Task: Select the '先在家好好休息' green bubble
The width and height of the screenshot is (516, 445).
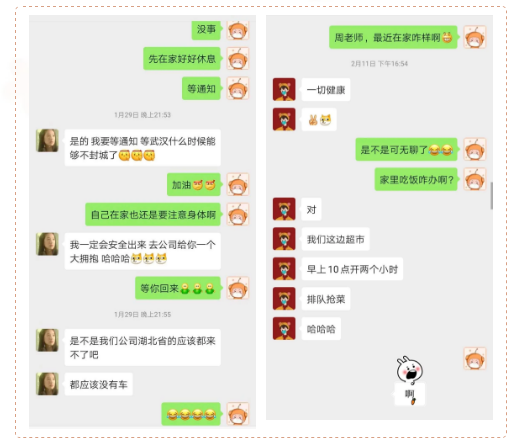Action: [182, 59]
